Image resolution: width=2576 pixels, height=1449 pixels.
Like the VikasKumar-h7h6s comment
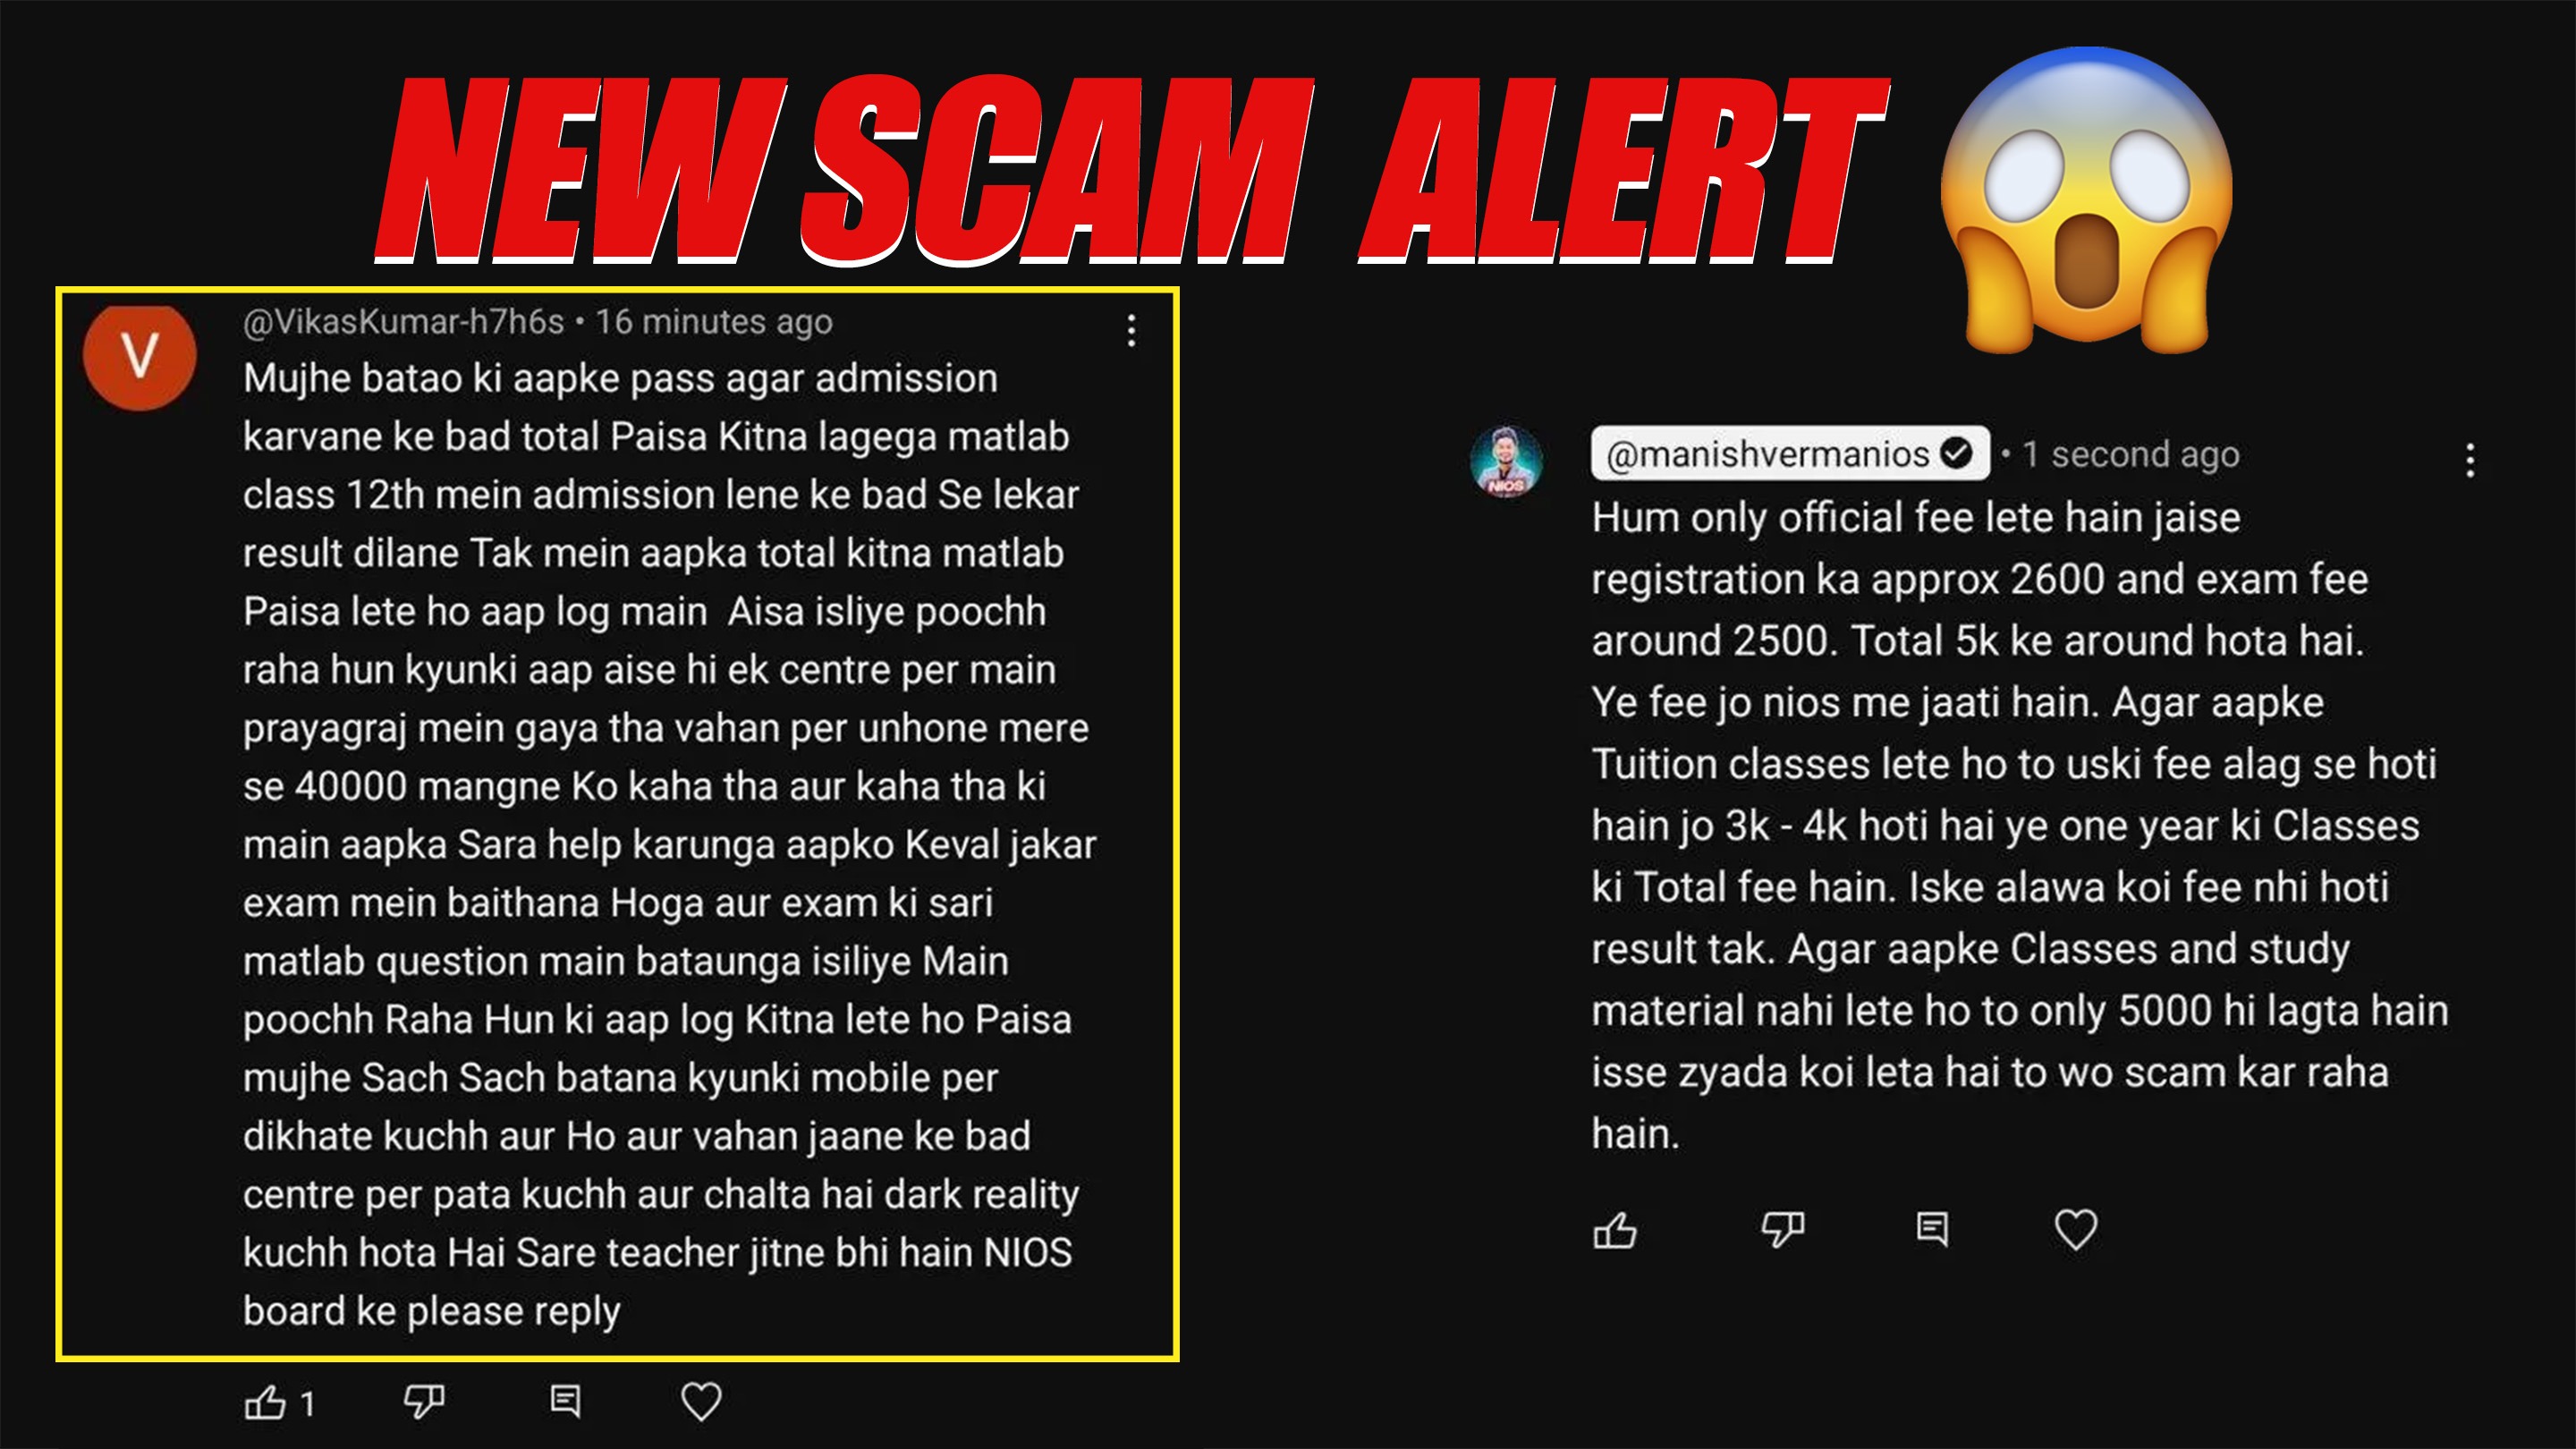[265, 1402]
